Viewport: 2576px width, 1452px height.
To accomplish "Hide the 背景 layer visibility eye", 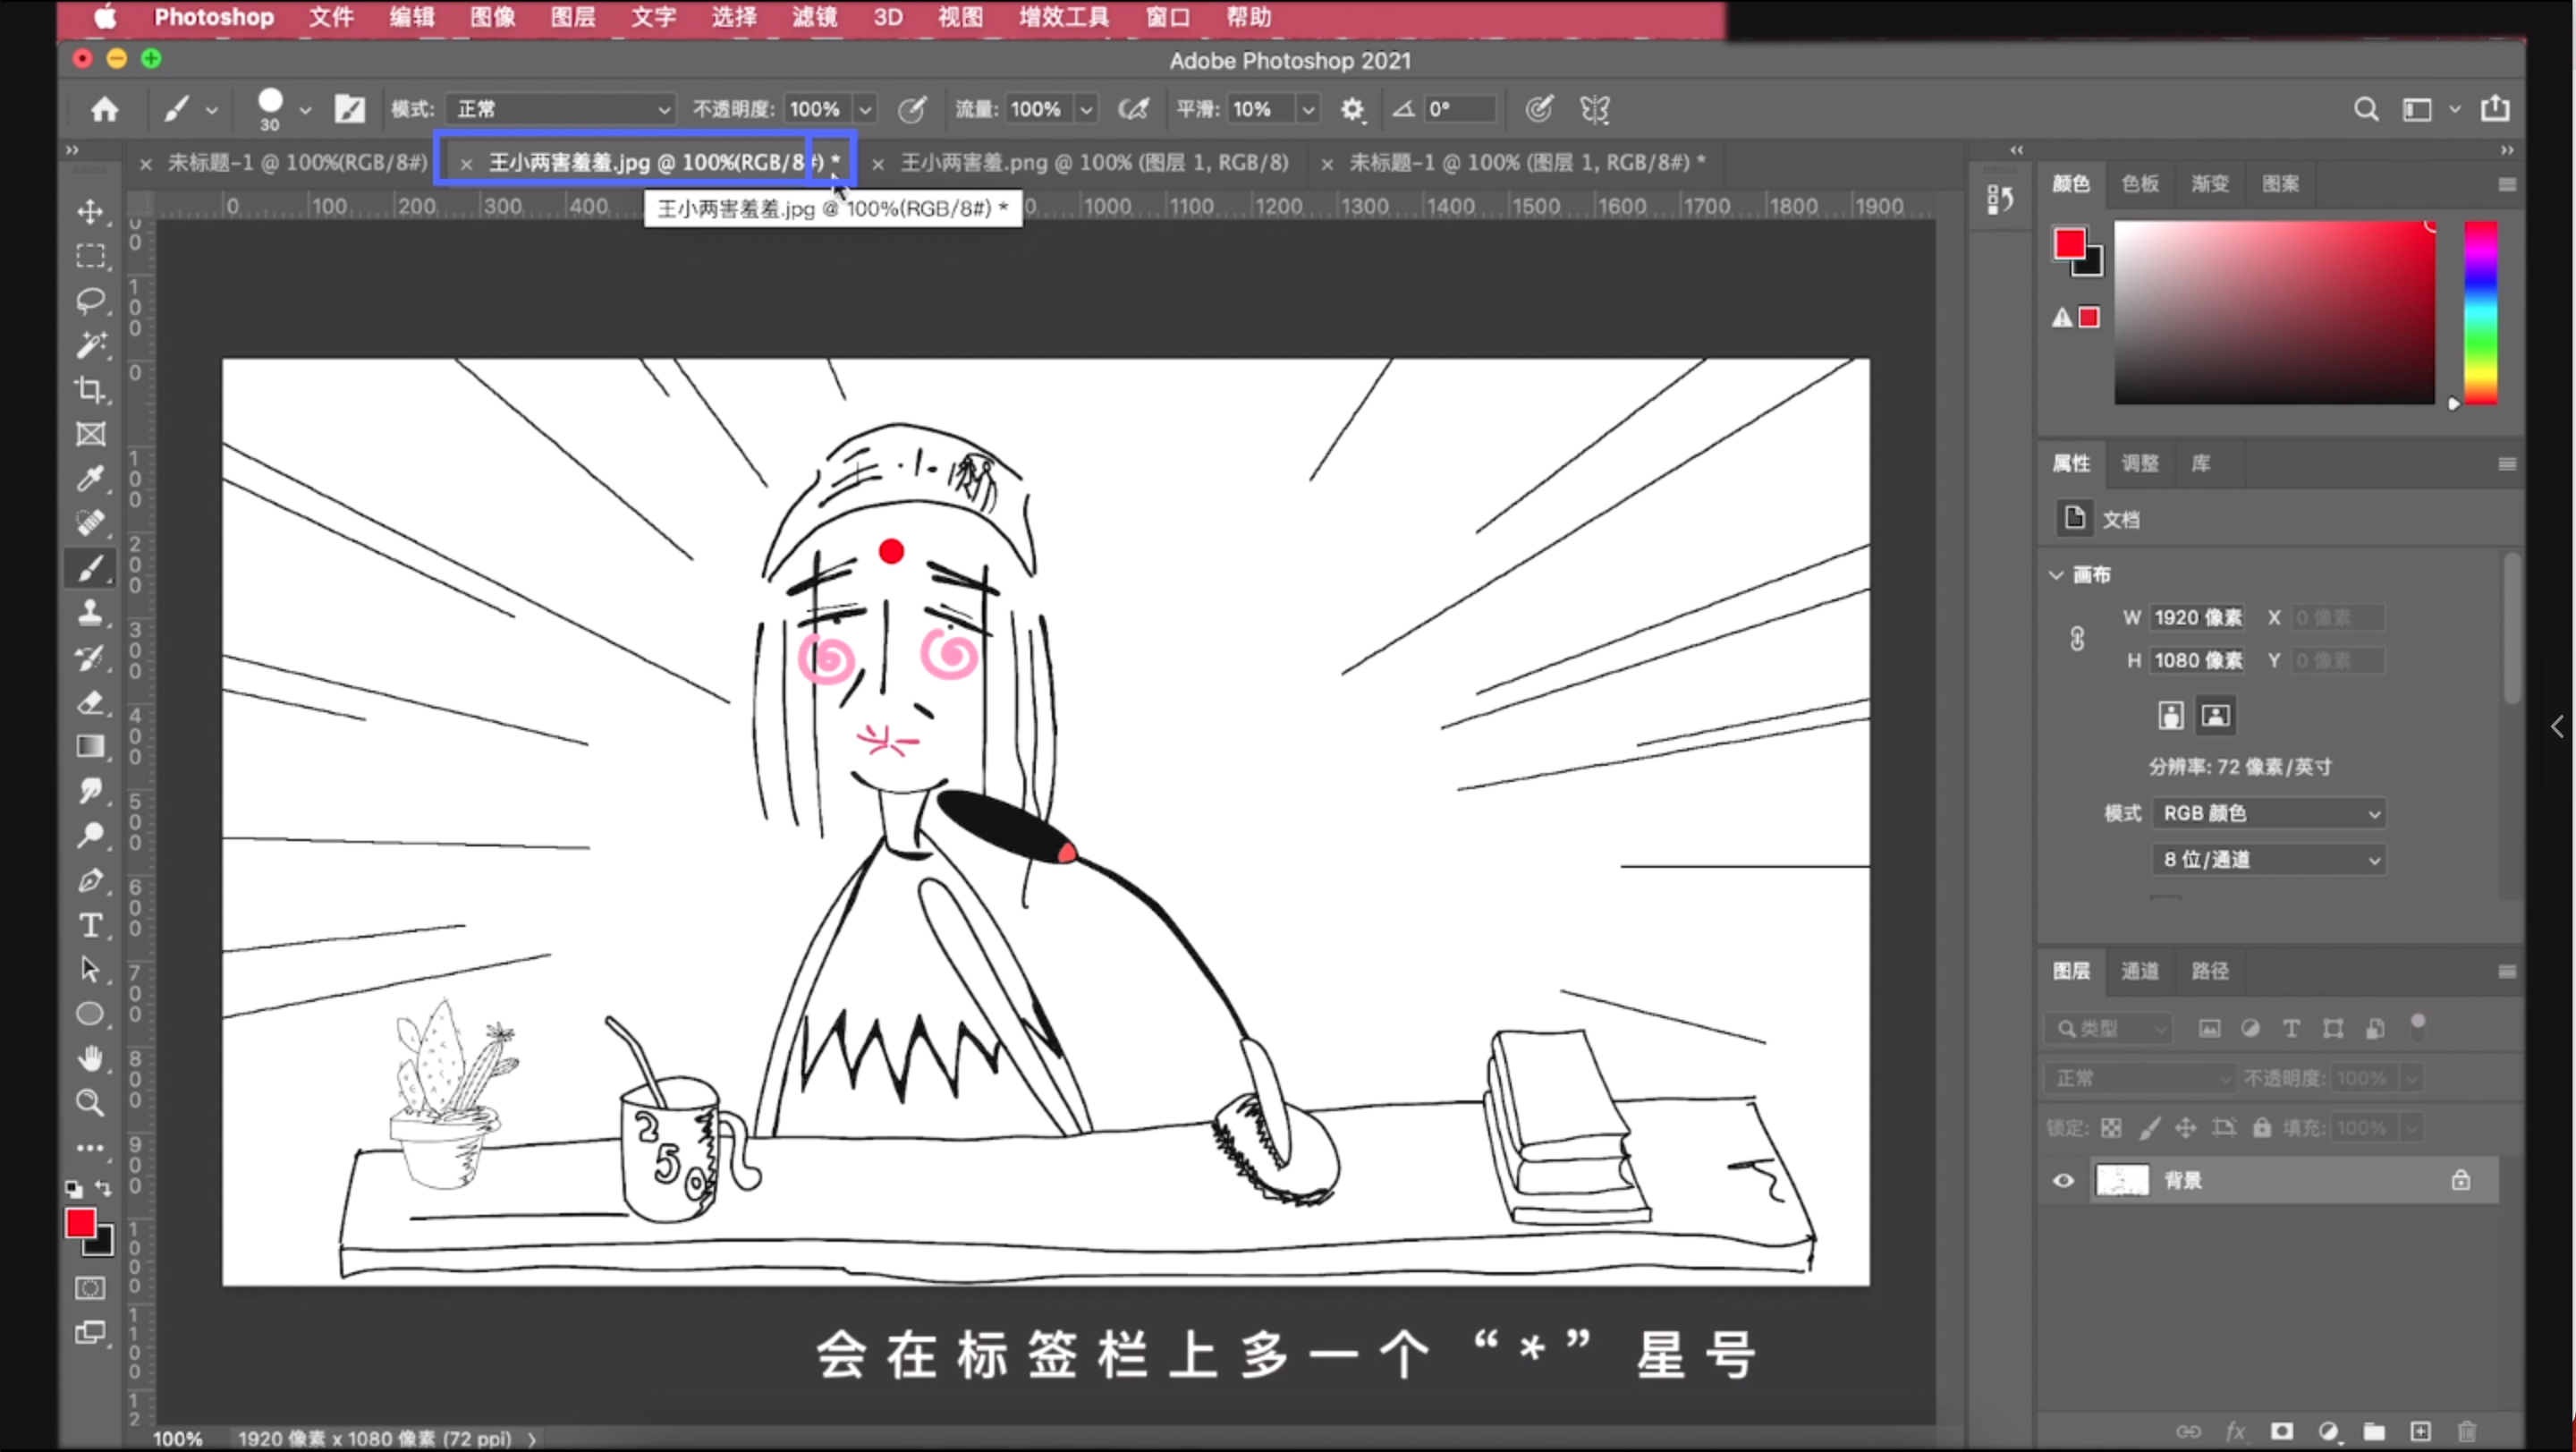I will point(2063,1180).
